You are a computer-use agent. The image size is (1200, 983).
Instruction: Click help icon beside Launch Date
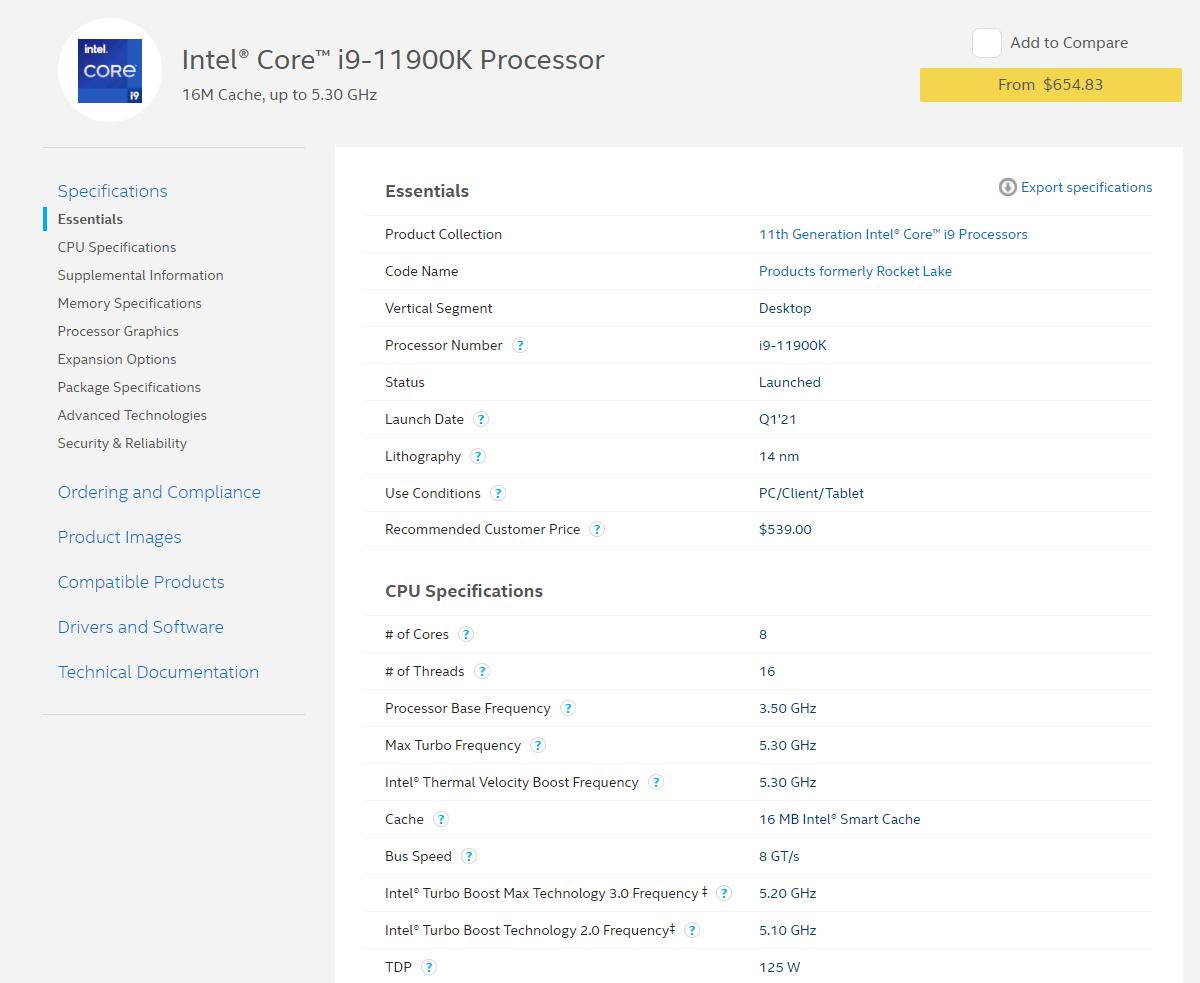tap(481, 419)
